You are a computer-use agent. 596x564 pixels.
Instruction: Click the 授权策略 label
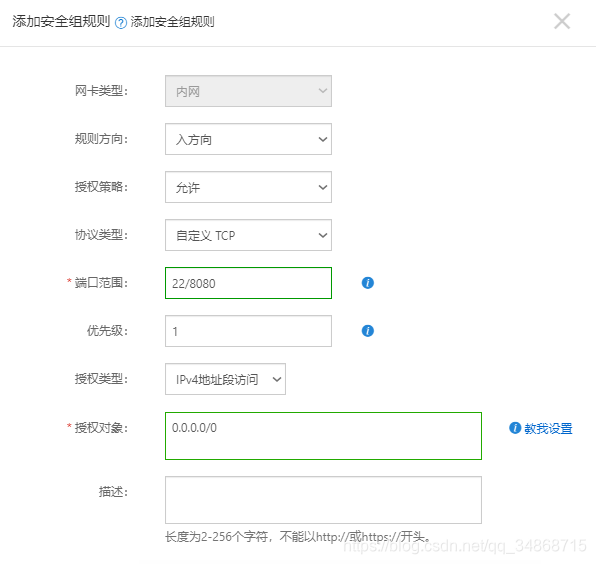(x=101, y=187)
